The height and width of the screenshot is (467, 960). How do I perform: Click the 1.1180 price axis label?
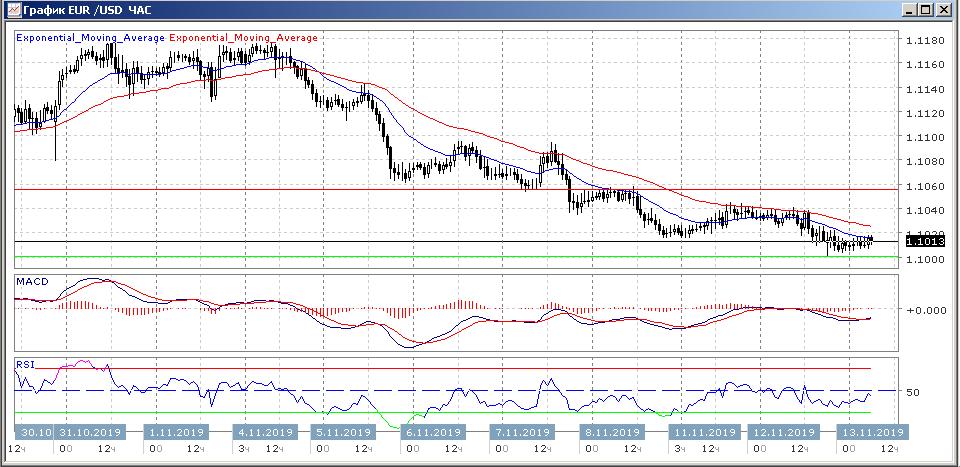(x=924, y=41)
